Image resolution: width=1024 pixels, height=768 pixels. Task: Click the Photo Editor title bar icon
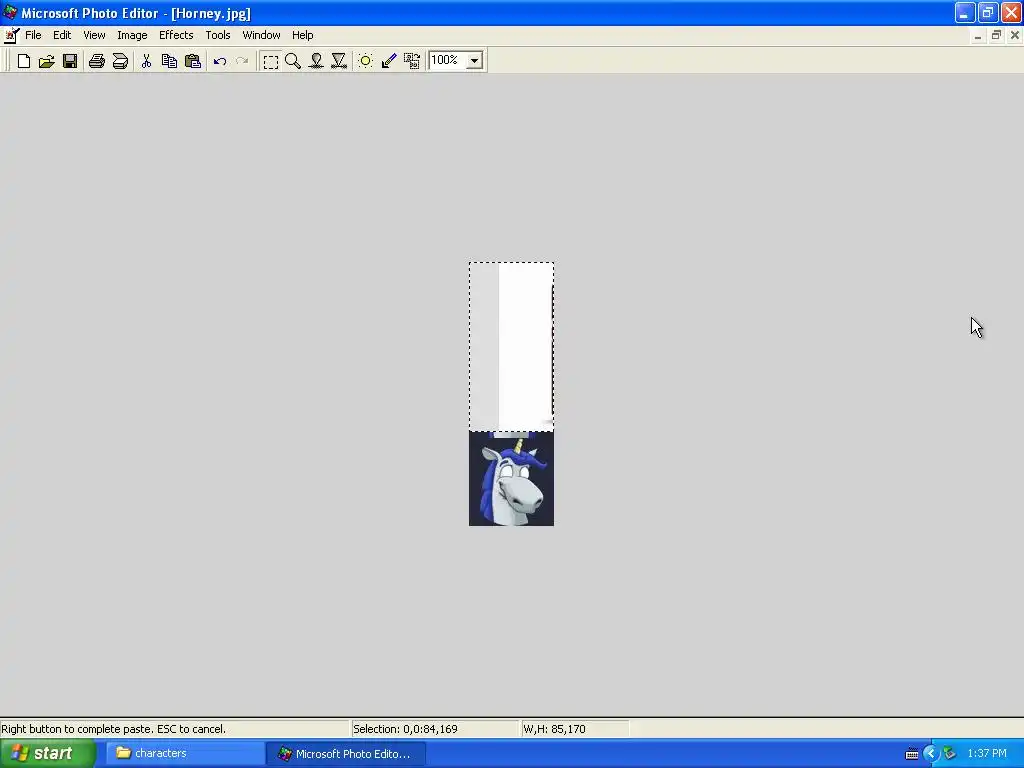tap(10, 12)
